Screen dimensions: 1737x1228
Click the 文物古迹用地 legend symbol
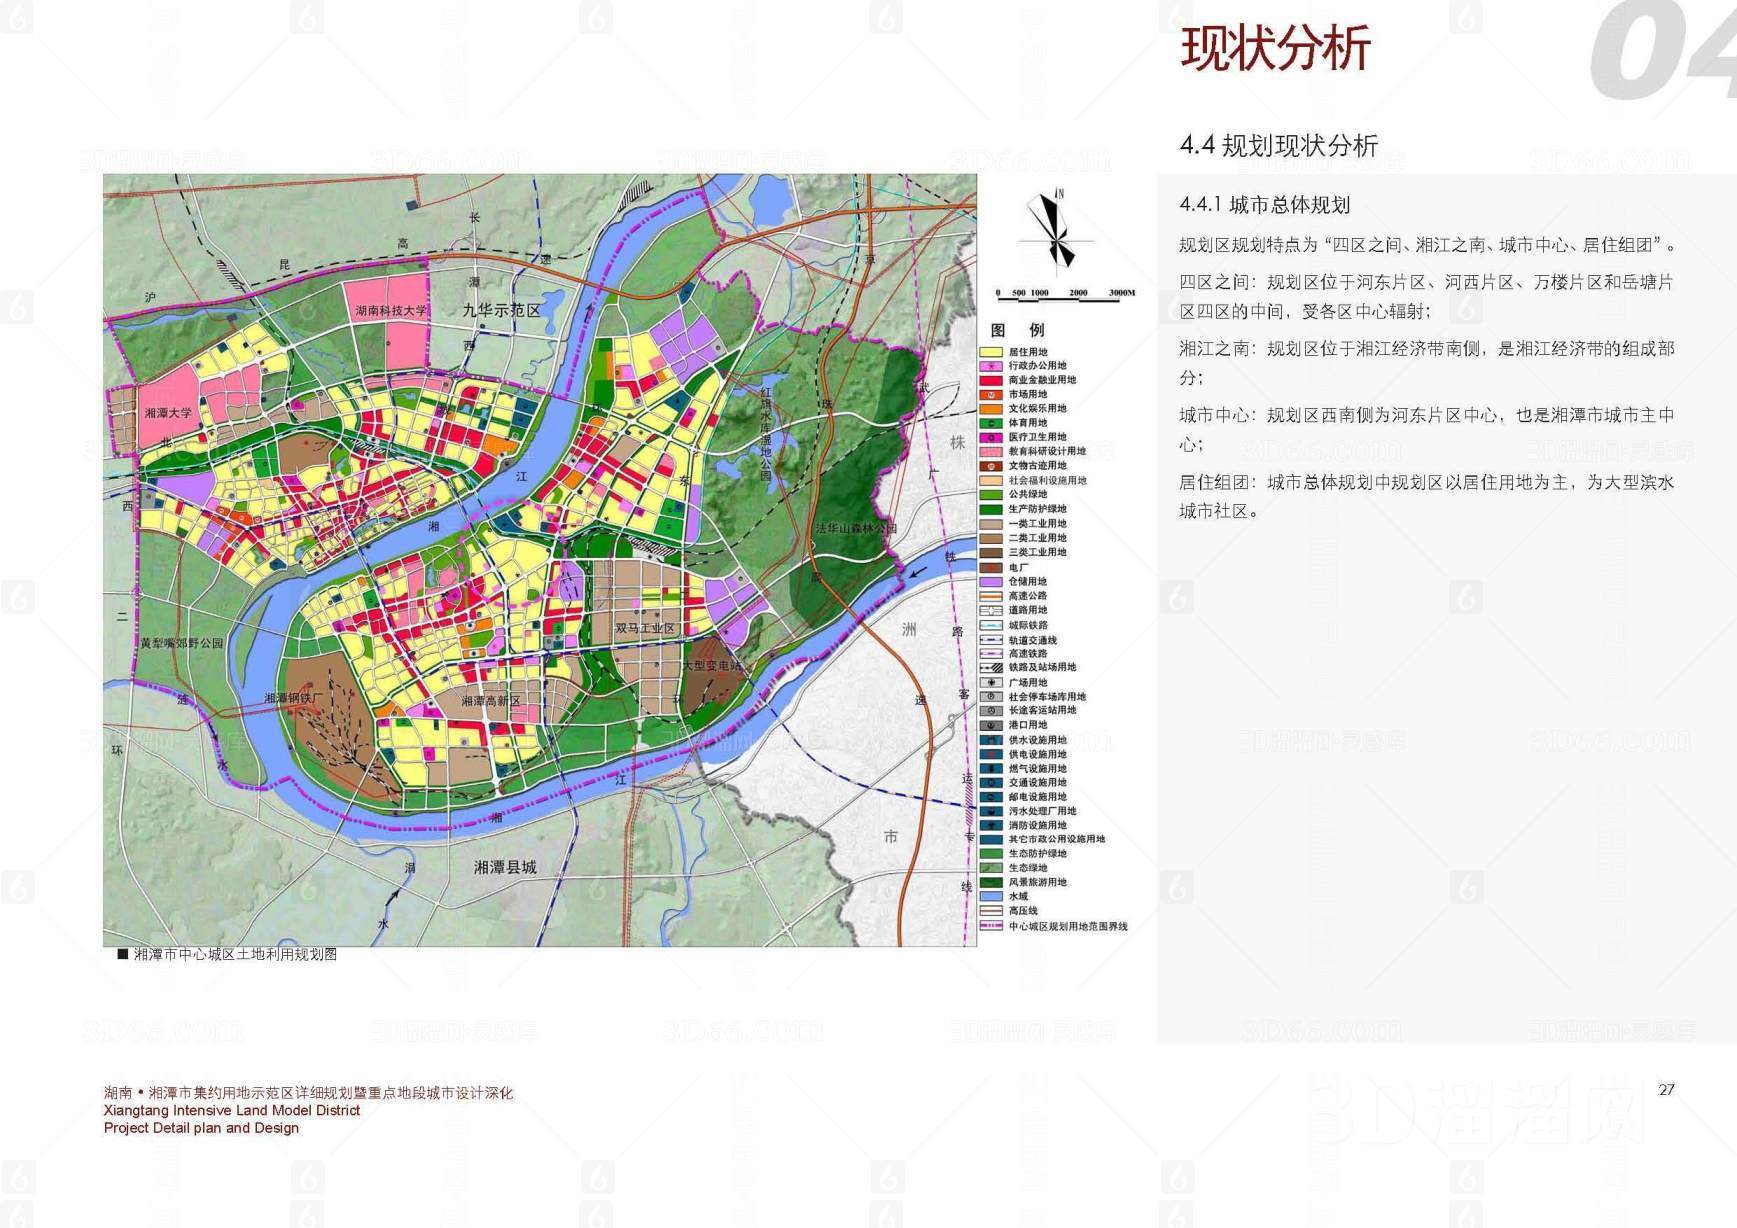990,466
